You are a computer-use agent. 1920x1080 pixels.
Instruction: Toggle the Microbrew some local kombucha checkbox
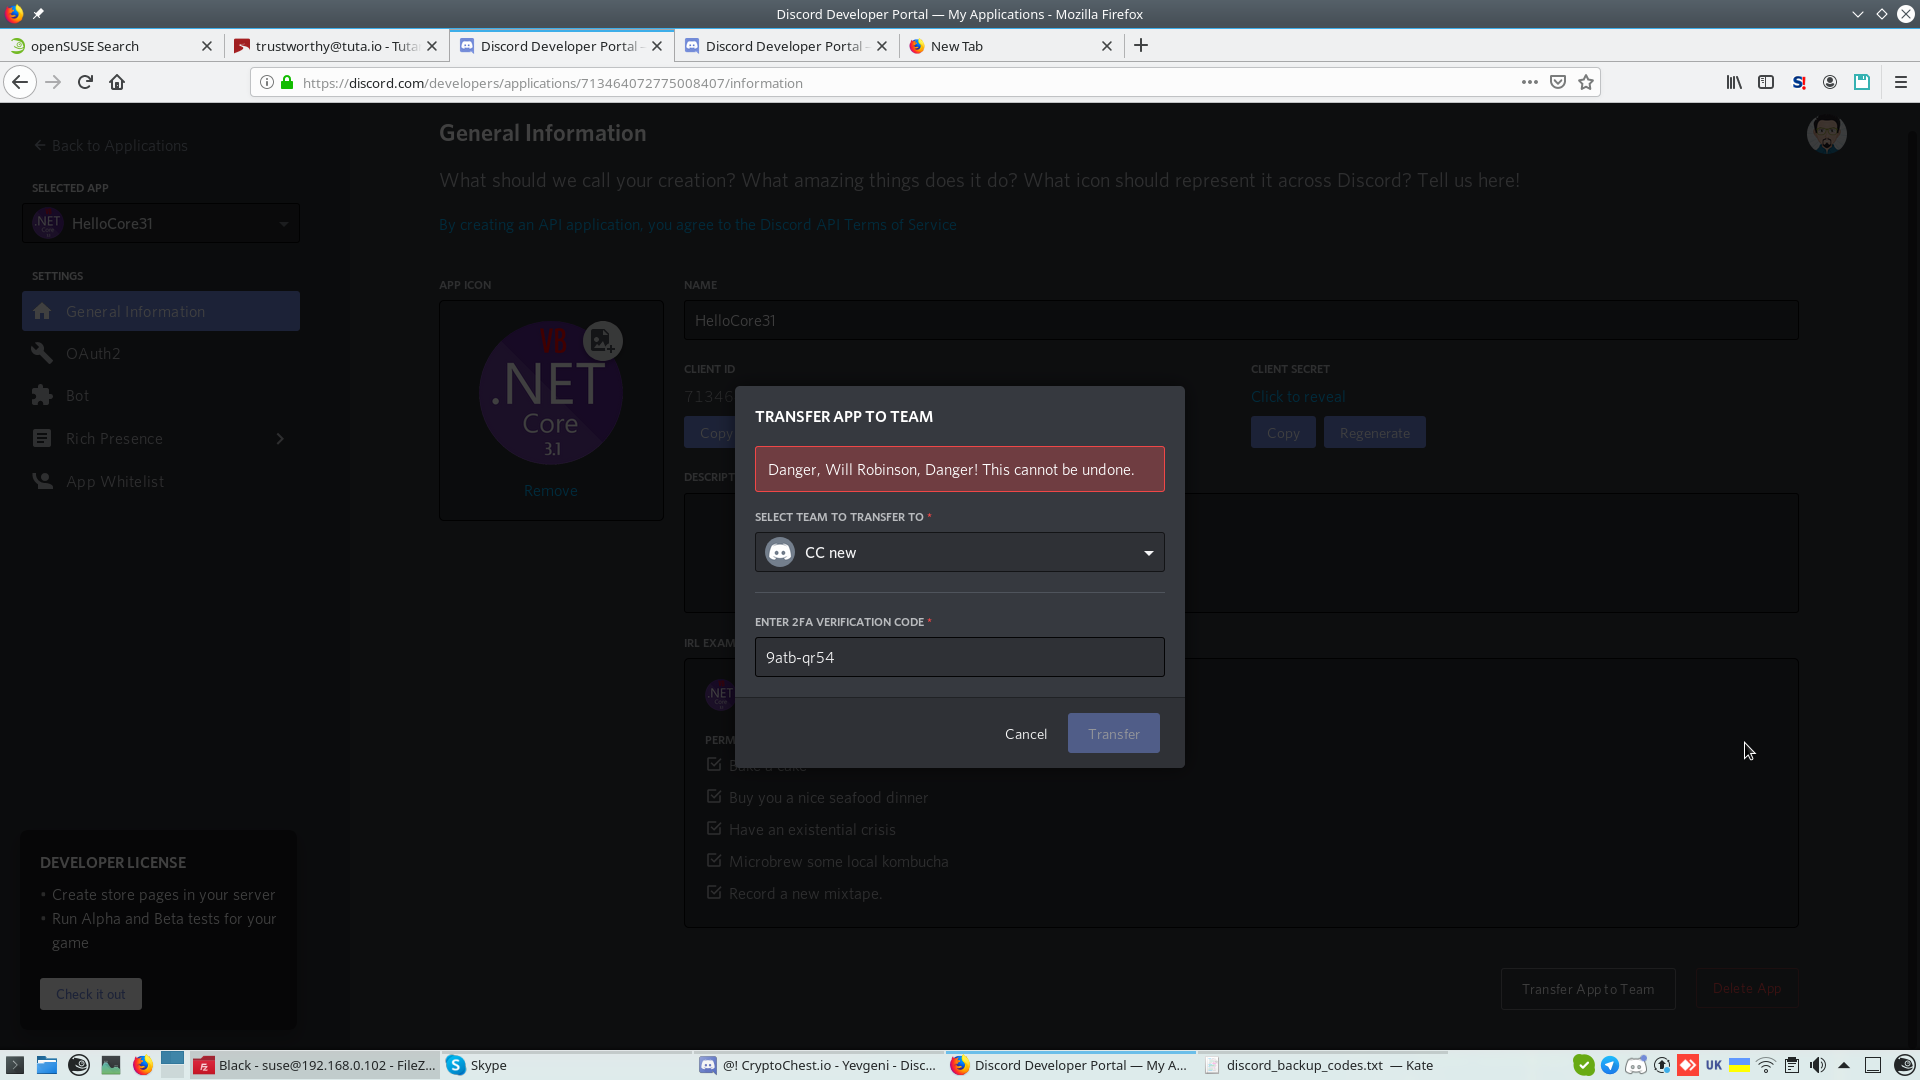[714, 861]
